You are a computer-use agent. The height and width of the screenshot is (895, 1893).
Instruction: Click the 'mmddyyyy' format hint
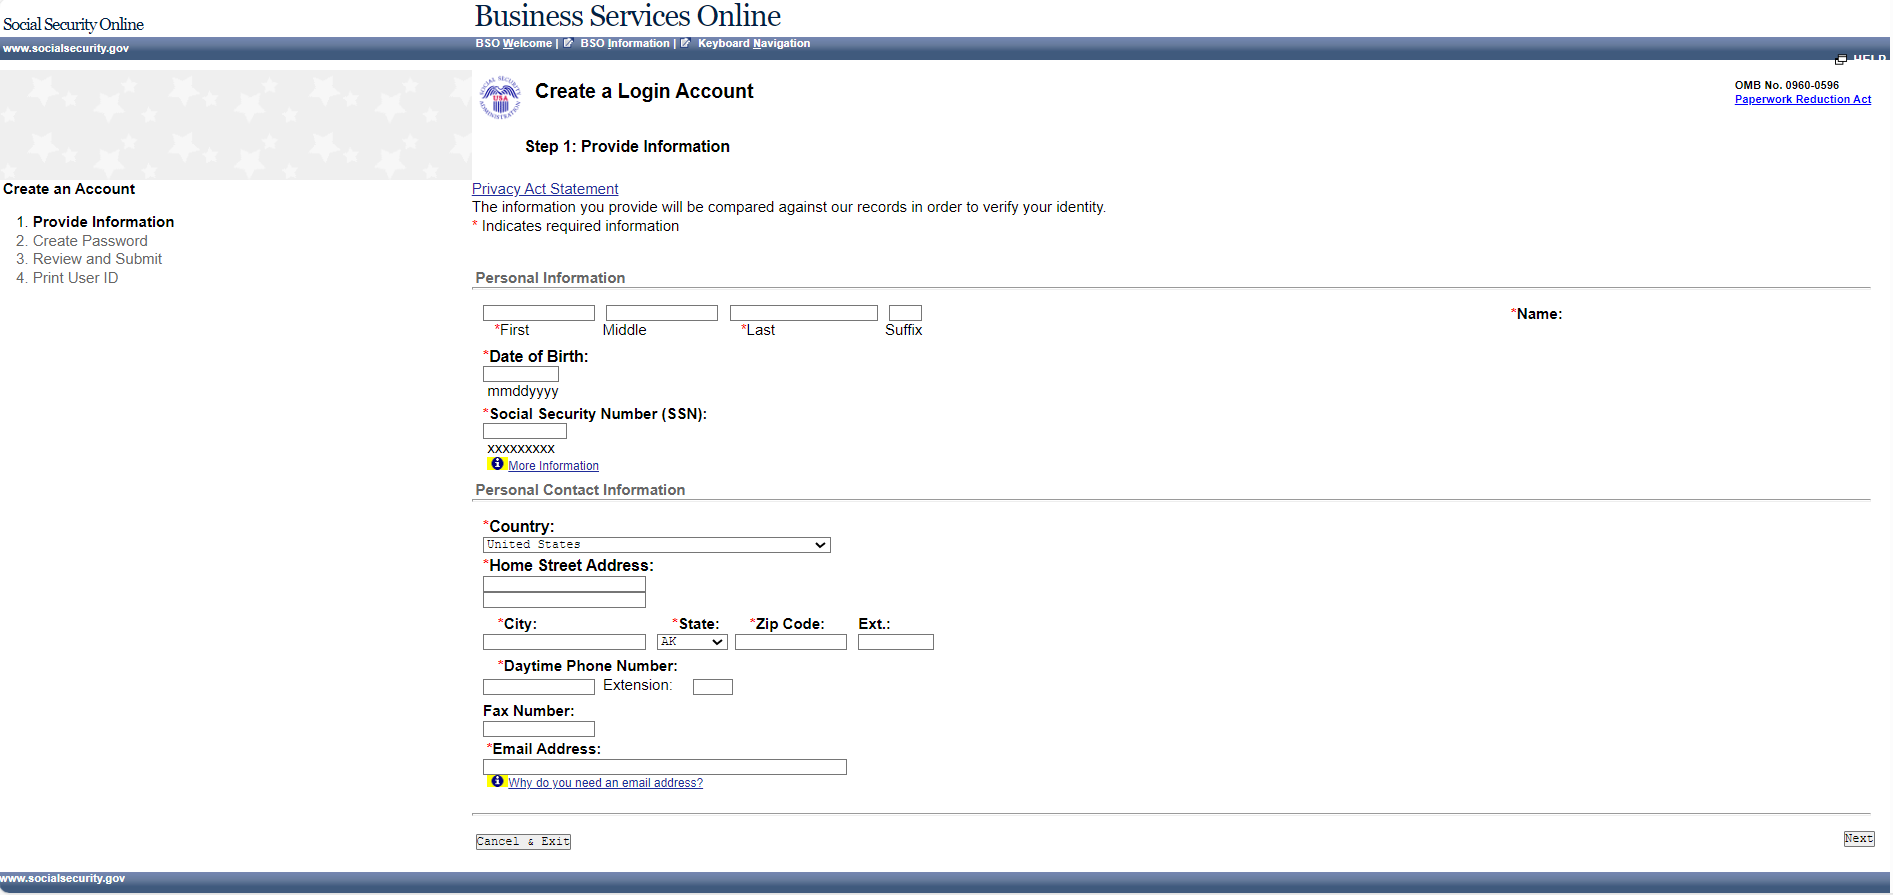(x=523, y=391)
